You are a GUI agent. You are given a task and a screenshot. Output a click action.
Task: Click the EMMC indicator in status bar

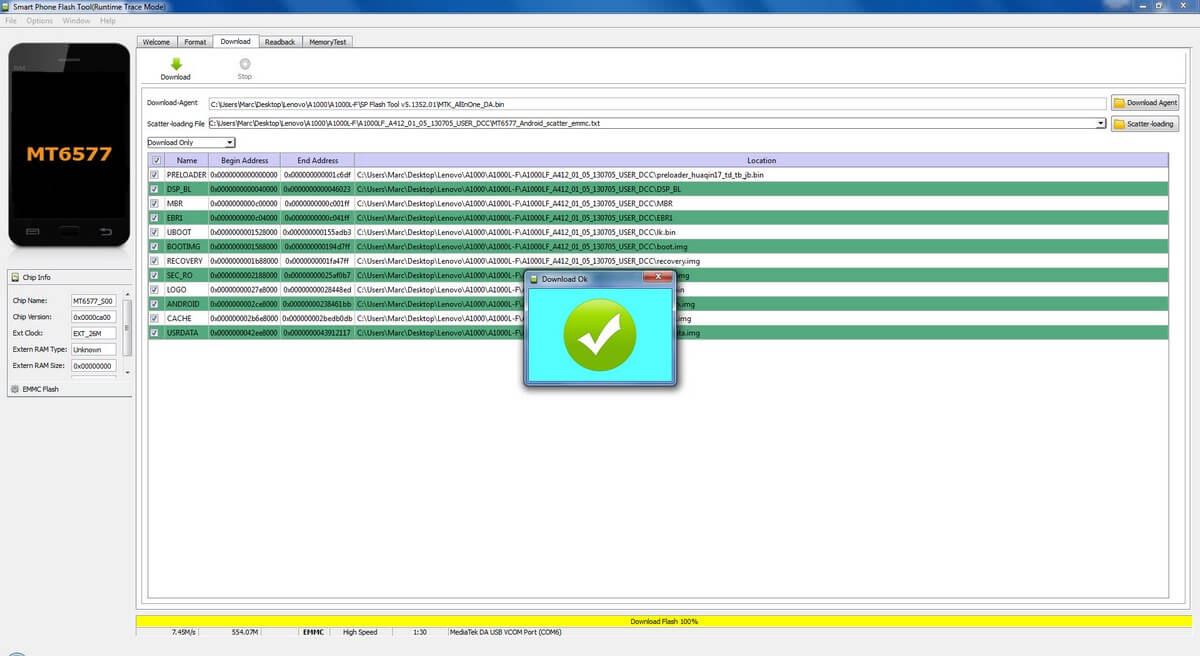point(313,632)
